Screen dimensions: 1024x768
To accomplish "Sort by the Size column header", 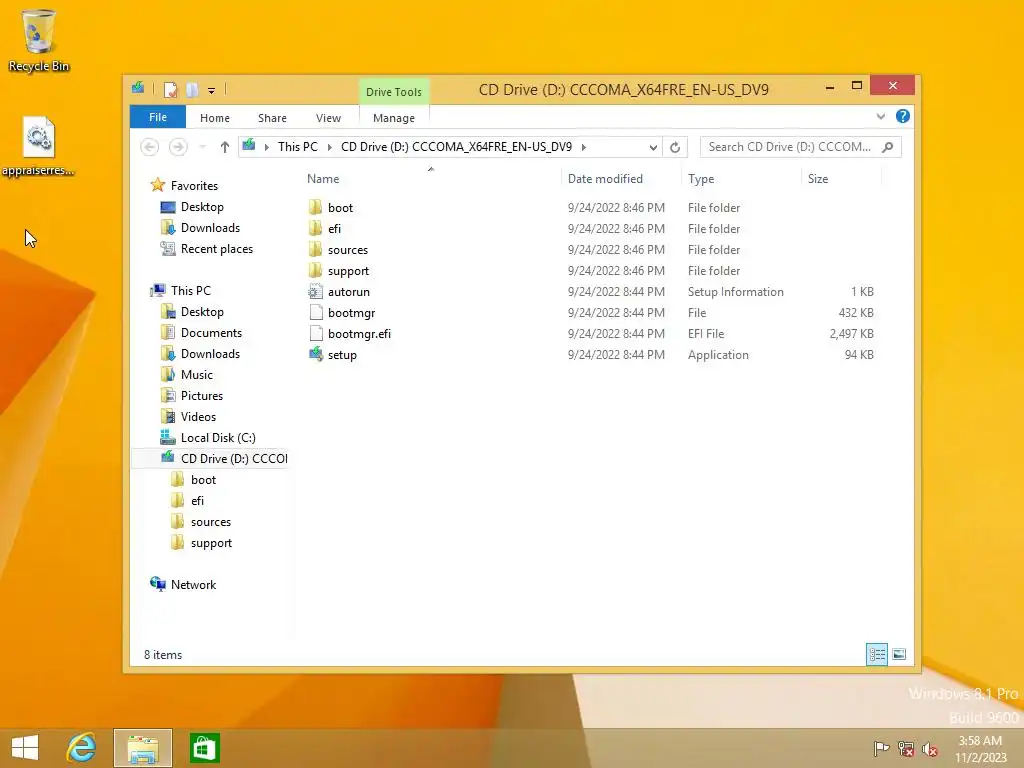I will pos(818,179).
